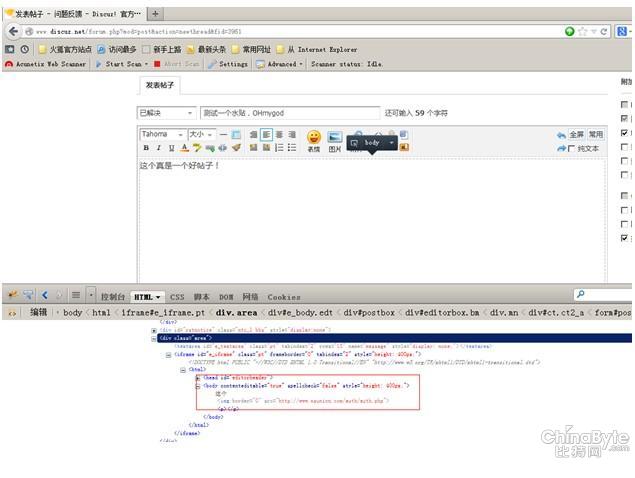Click inside the post content editing area

tap(372, 221)
